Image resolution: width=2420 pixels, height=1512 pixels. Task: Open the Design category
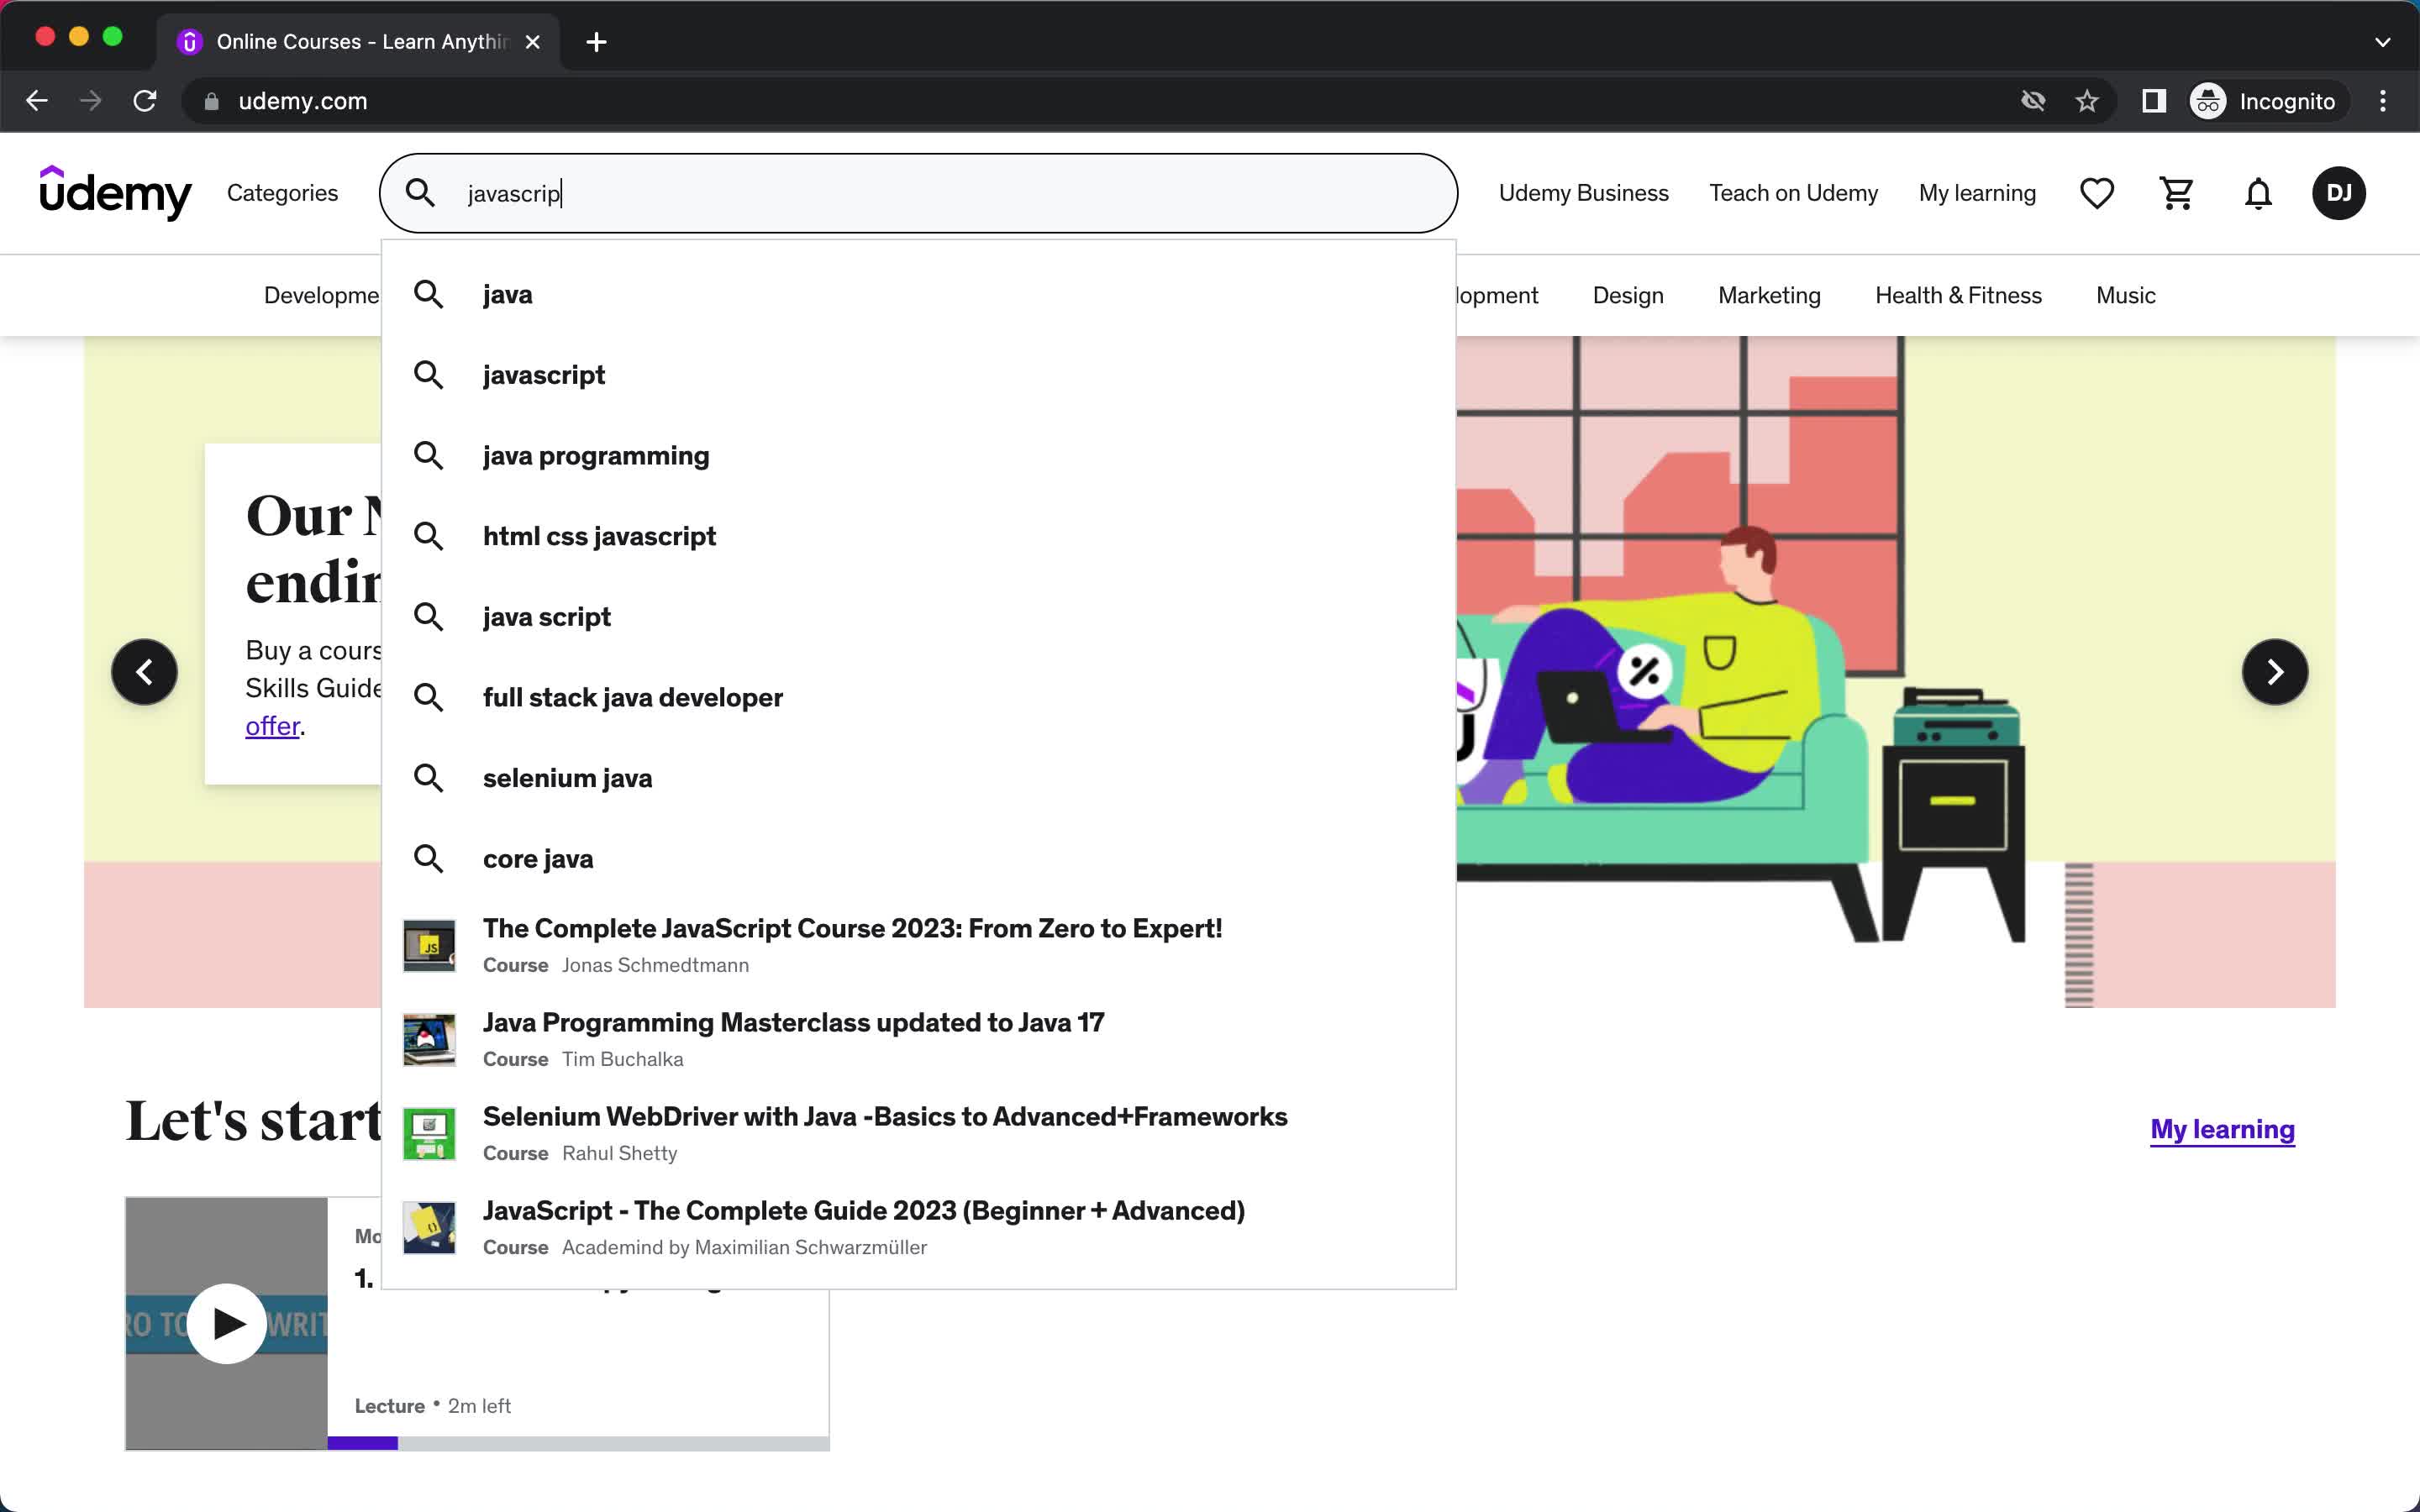click(x=1627, y=296)
